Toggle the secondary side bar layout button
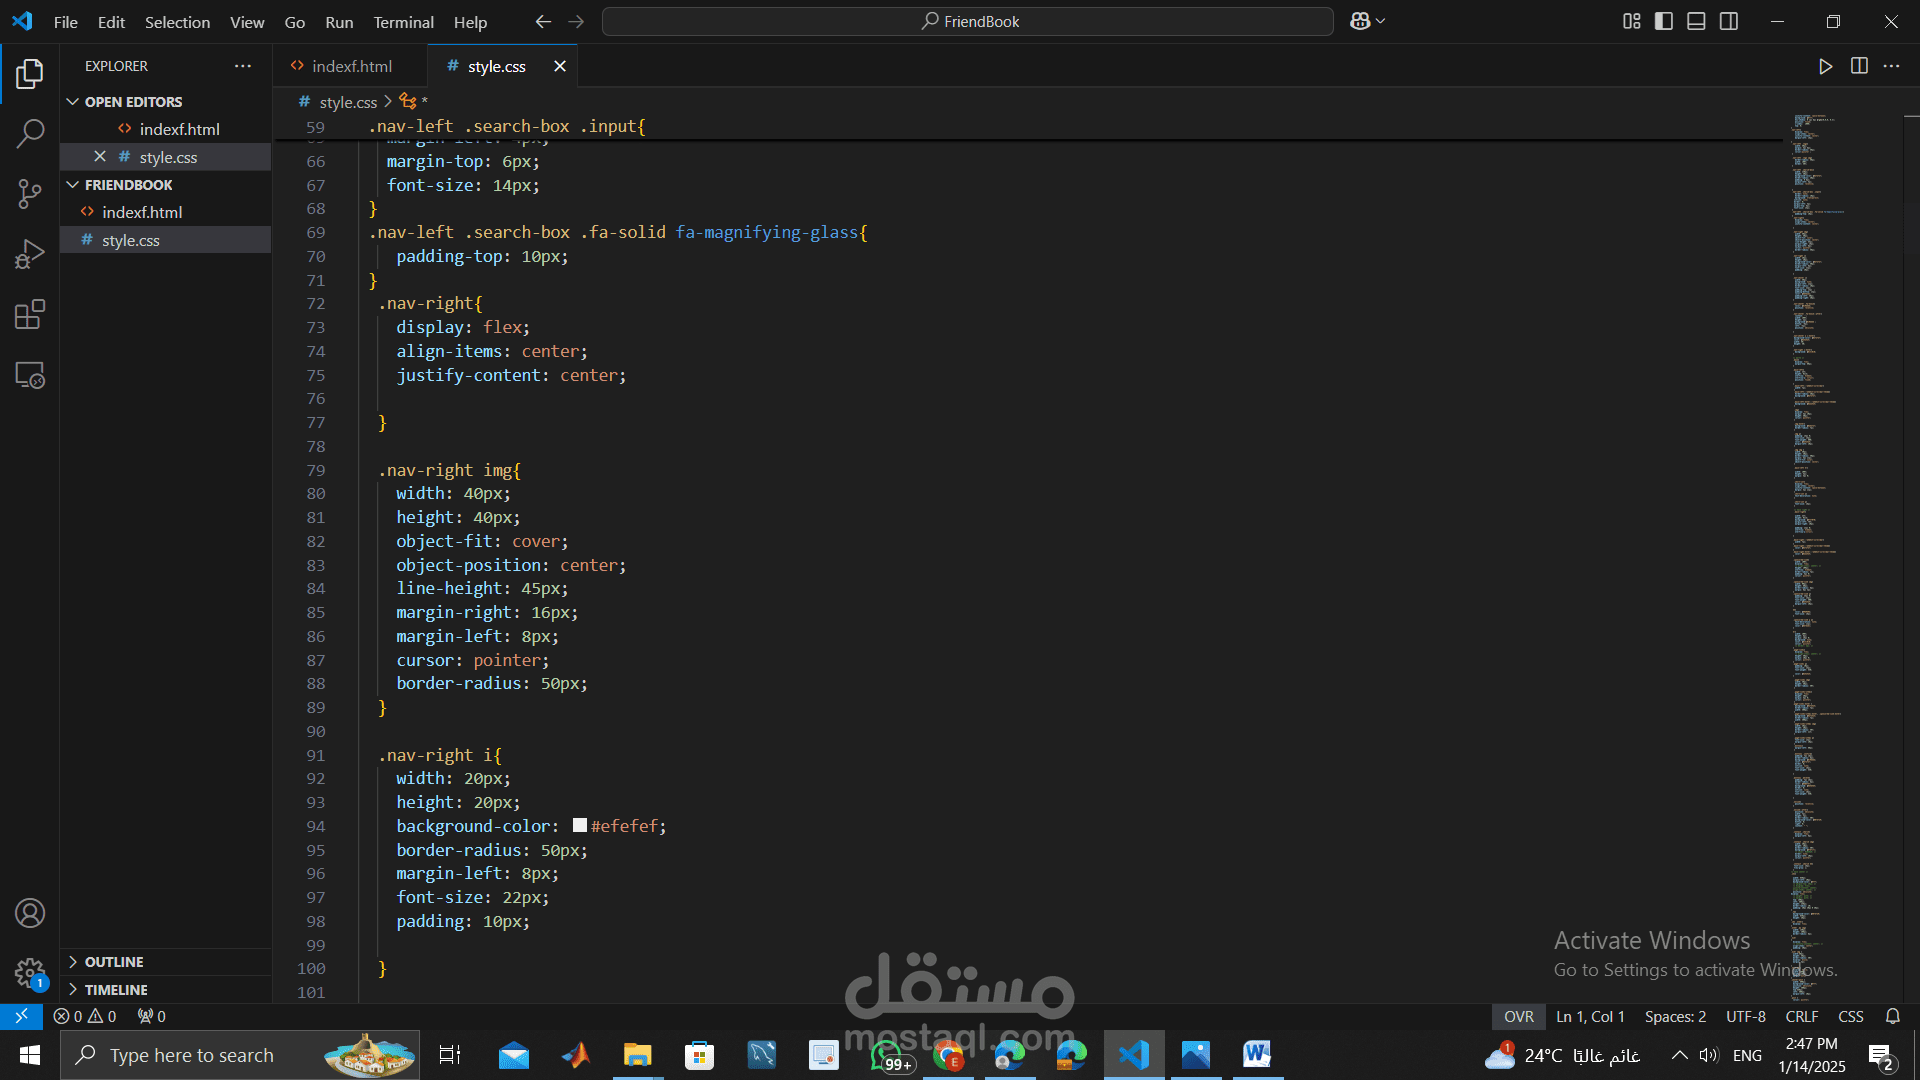Screen dimensions: 1920x1080 pos(1729,21)
